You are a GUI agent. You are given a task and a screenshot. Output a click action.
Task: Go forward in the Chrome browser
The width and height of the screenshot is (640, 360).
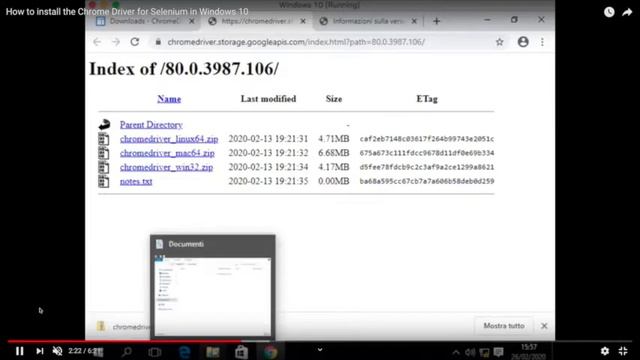116,42
